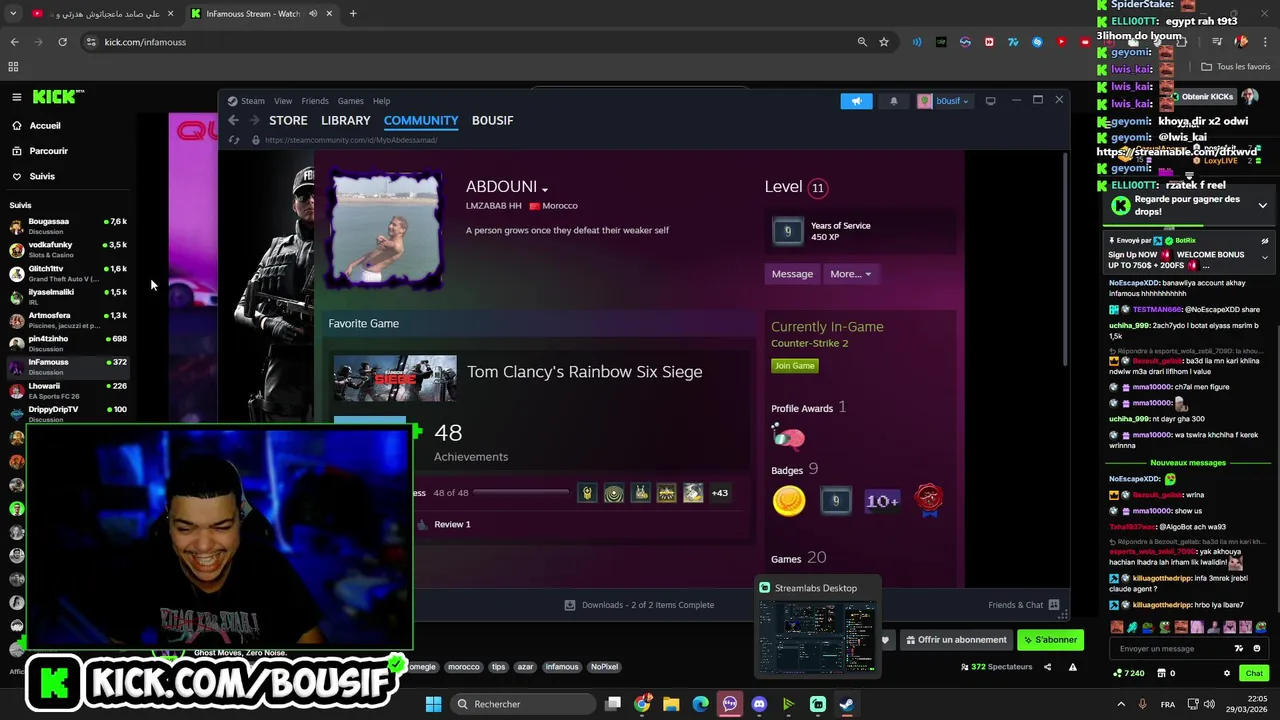Viewport: 1280px width, 720px height.
Task: Click the red seal badge
Action: tap(929, 499)
